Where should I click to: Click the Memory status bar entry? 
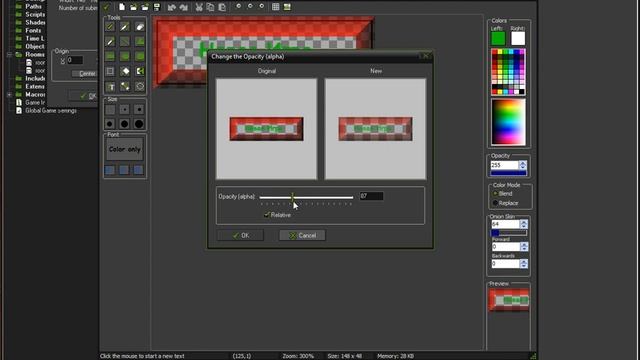(x=395, y=356)
